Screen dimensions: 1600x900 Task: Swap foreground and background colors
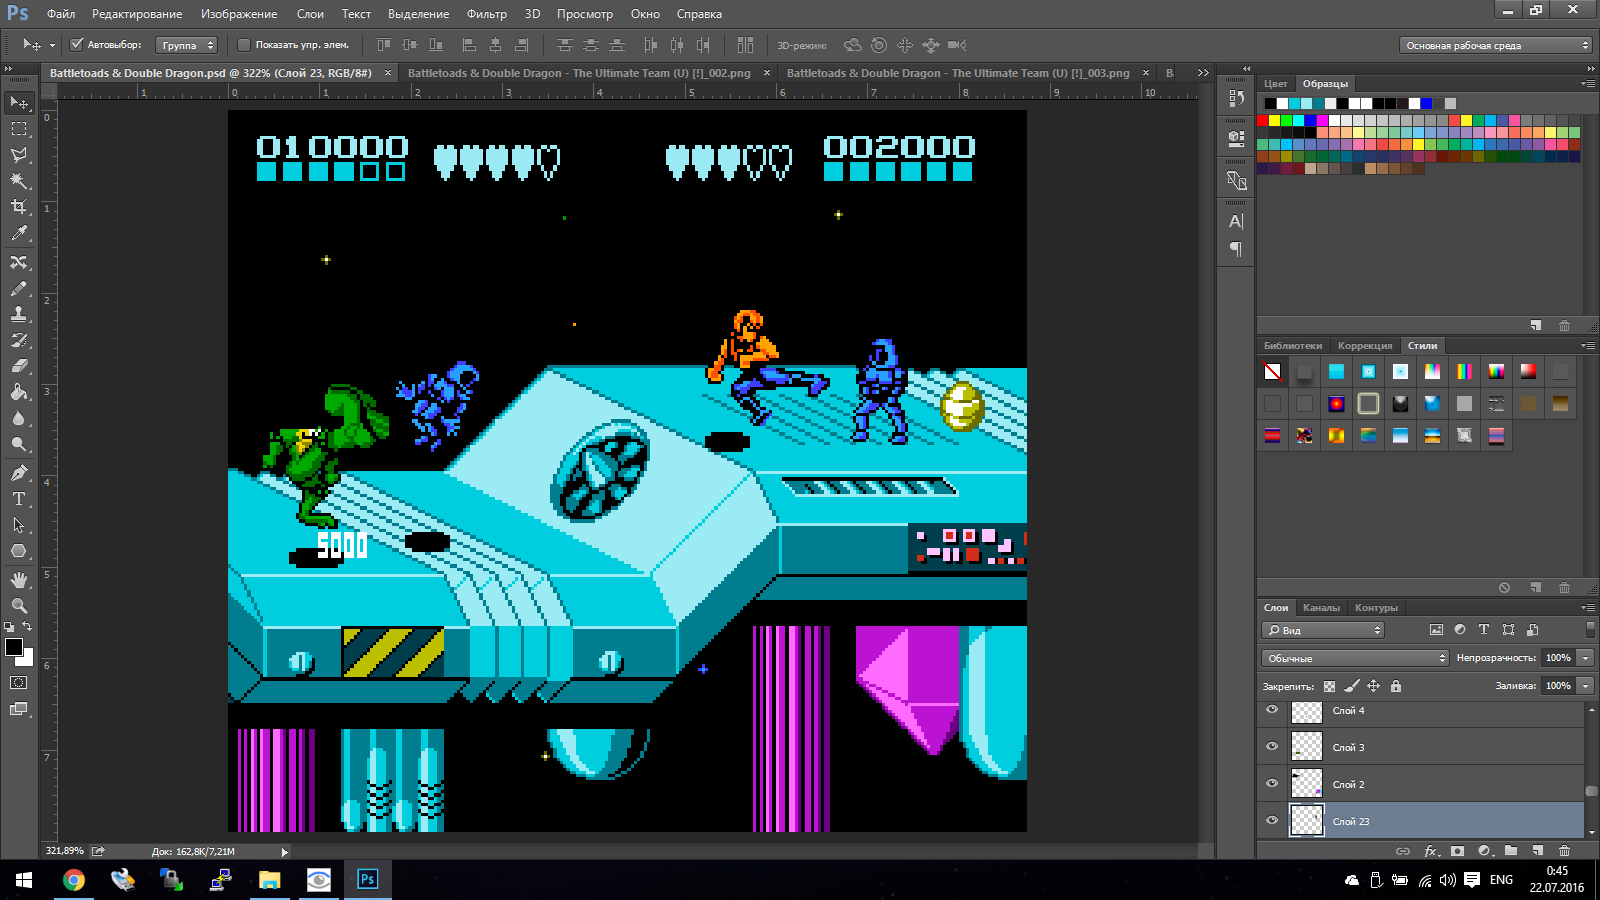27,626
